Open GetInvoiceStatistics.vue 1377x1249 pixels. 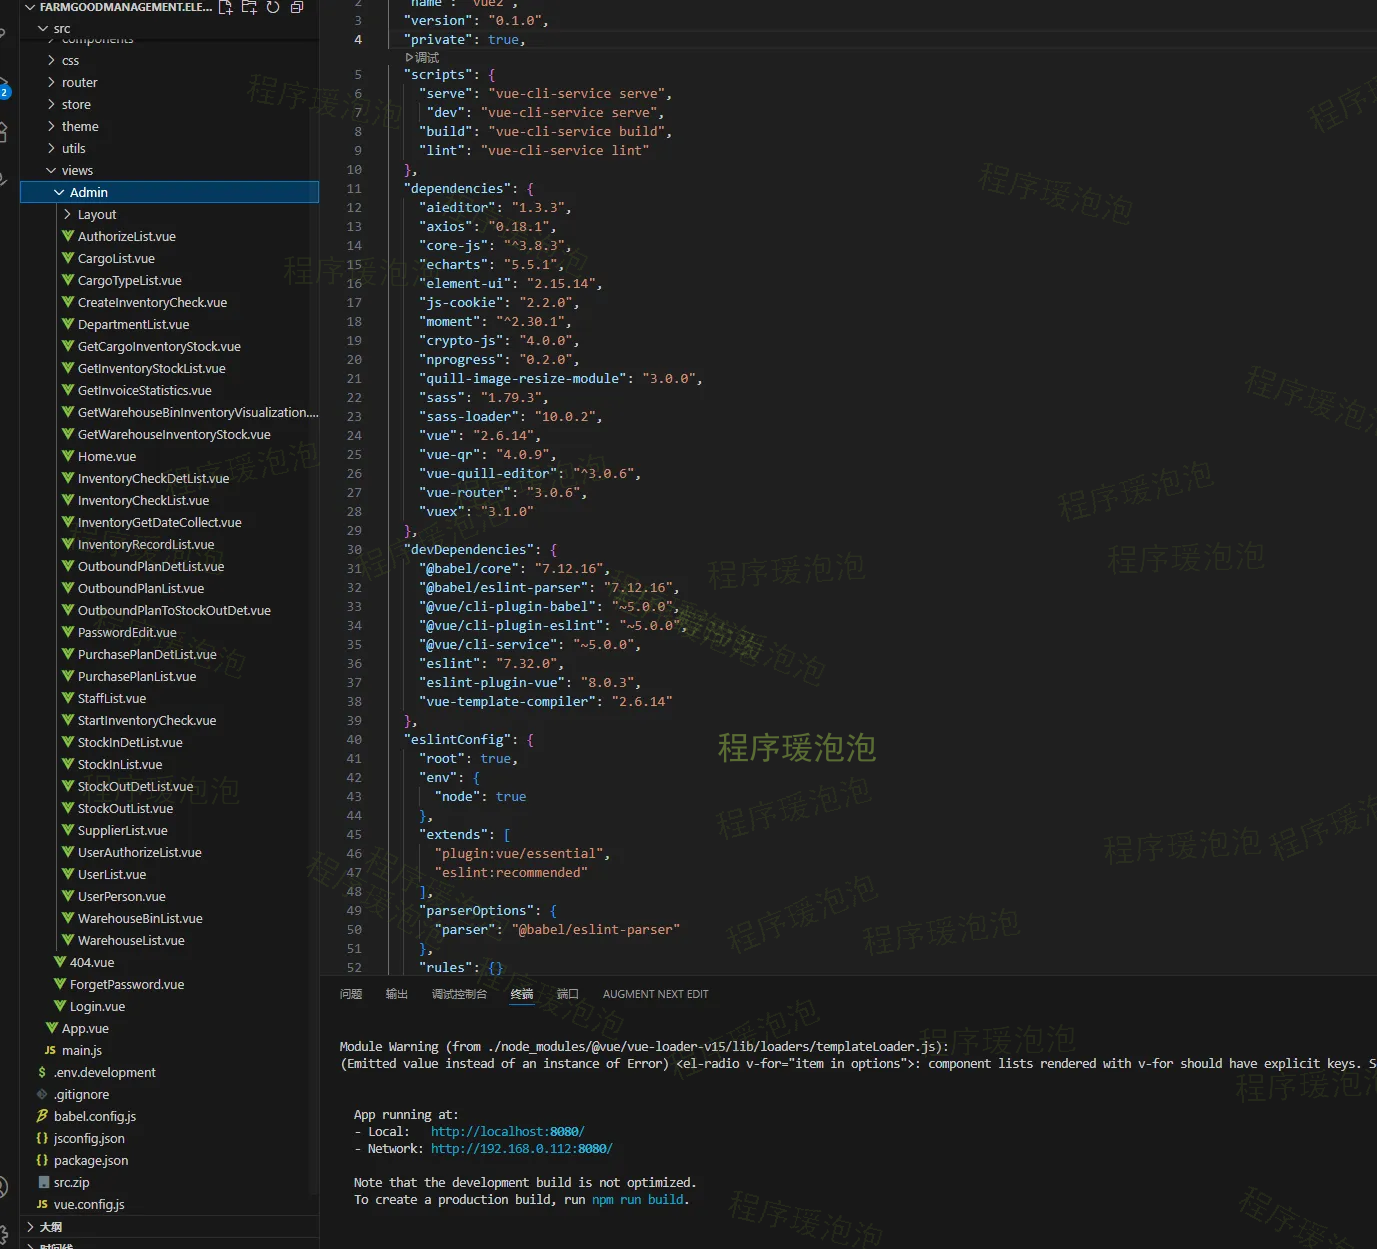(145, 390)
